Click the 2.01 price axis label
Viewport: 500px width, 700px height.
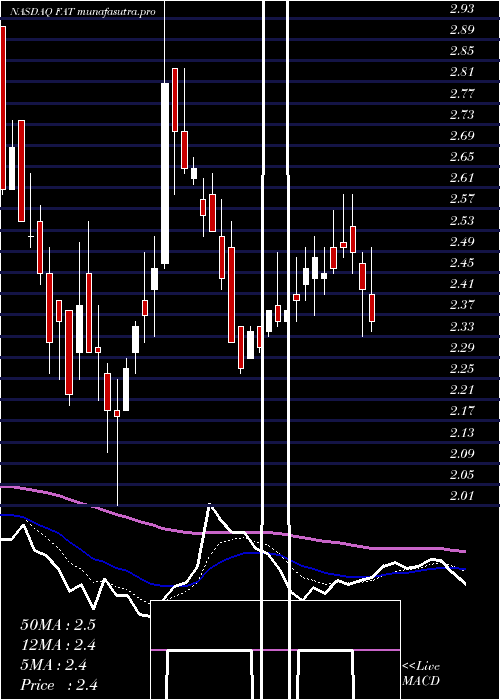pos(462,496)
